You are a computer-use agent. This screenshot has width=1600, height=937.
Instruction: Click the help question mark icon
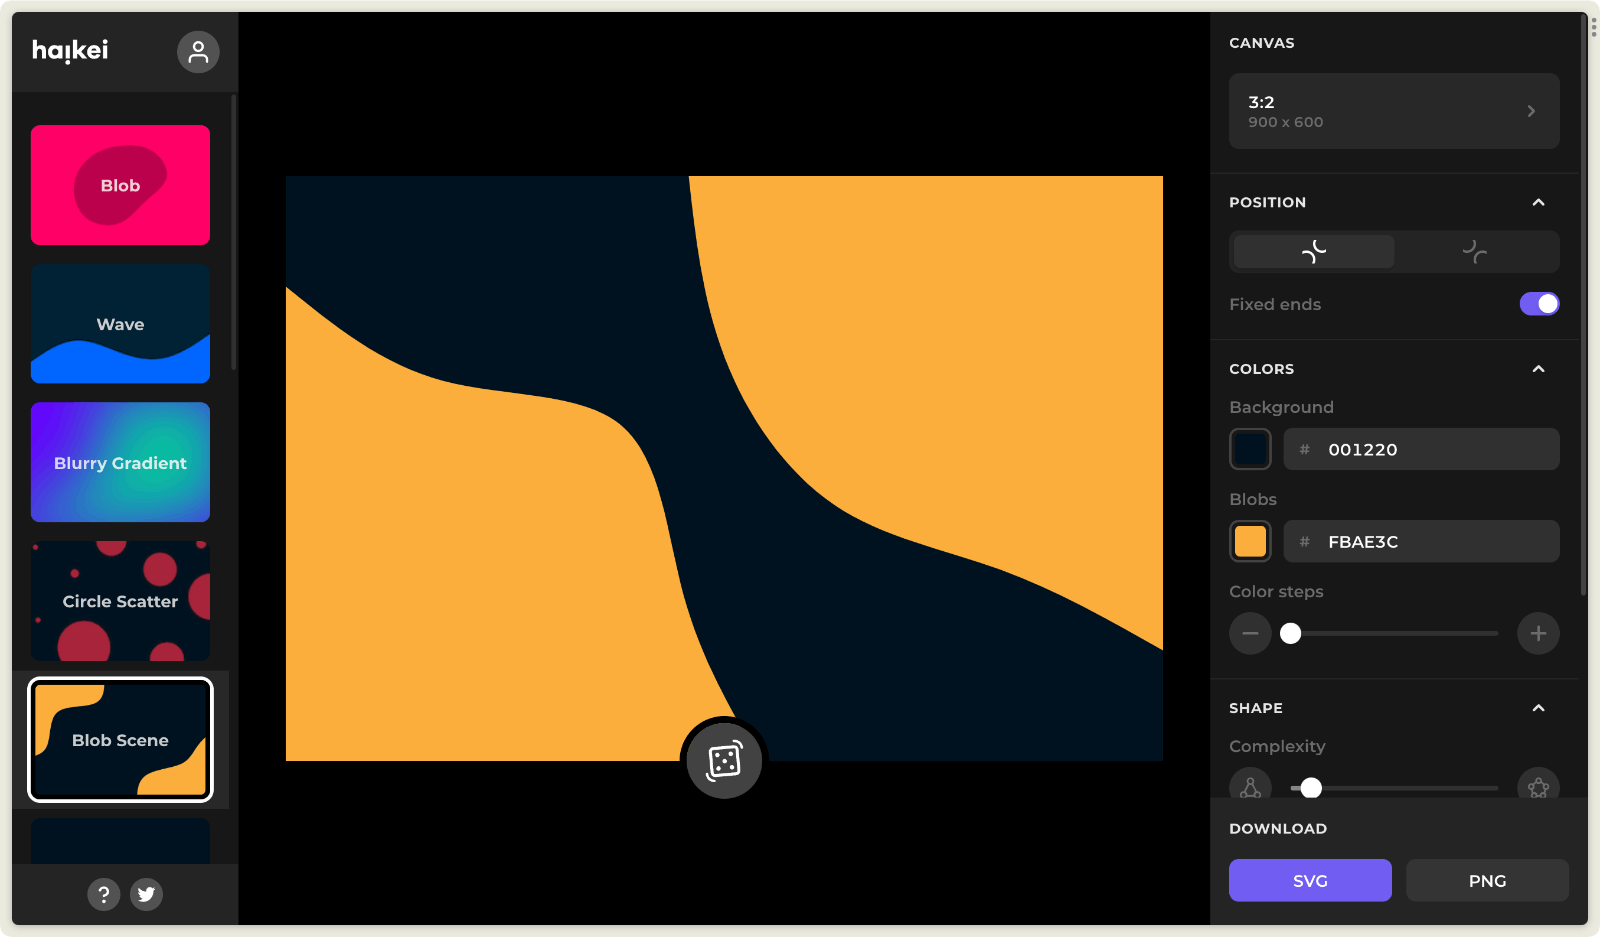[104, 894]
